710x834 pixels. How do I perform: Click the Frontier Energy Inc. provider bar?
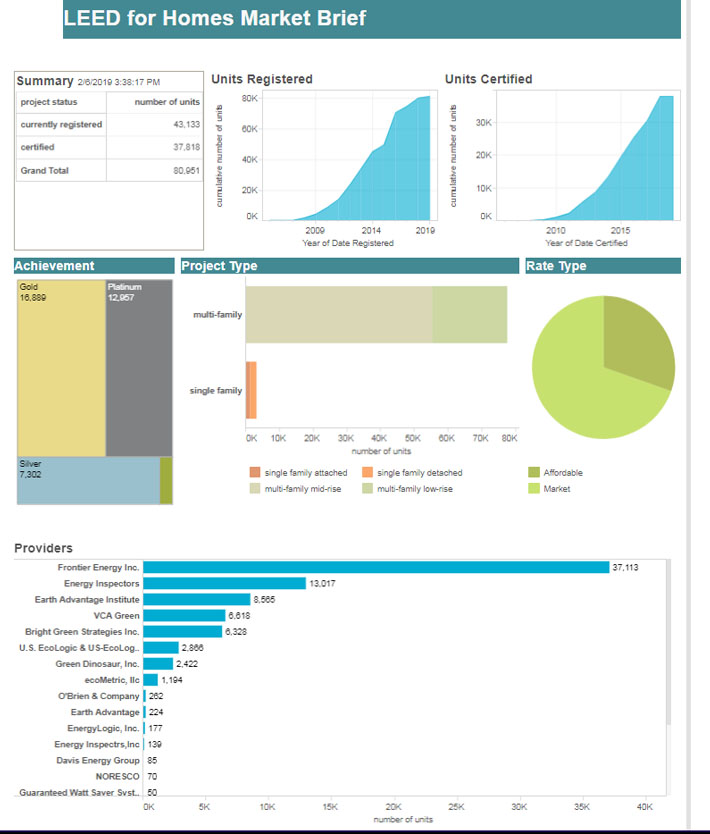click(376, 568)
